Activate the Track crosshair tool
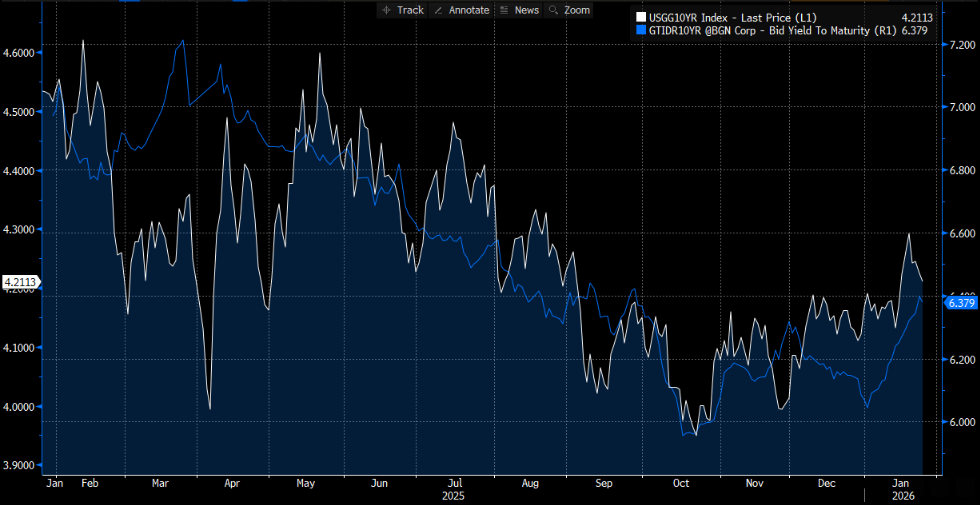The width and height of the screenshot is (980, 505). click(403, 10)
